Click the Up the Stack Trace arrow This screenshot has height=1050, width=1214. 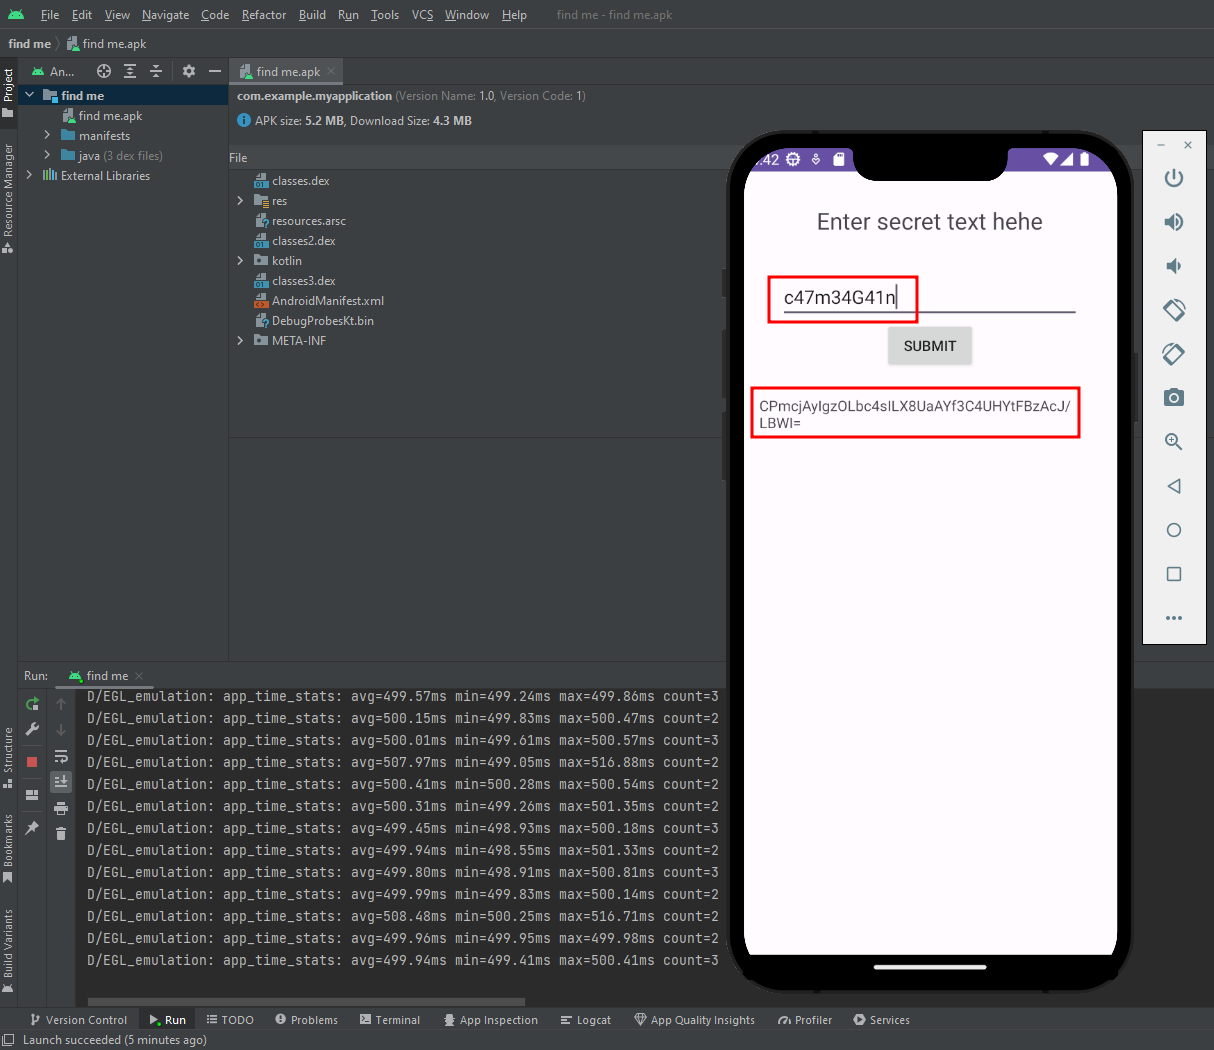(x=61, y=704)
